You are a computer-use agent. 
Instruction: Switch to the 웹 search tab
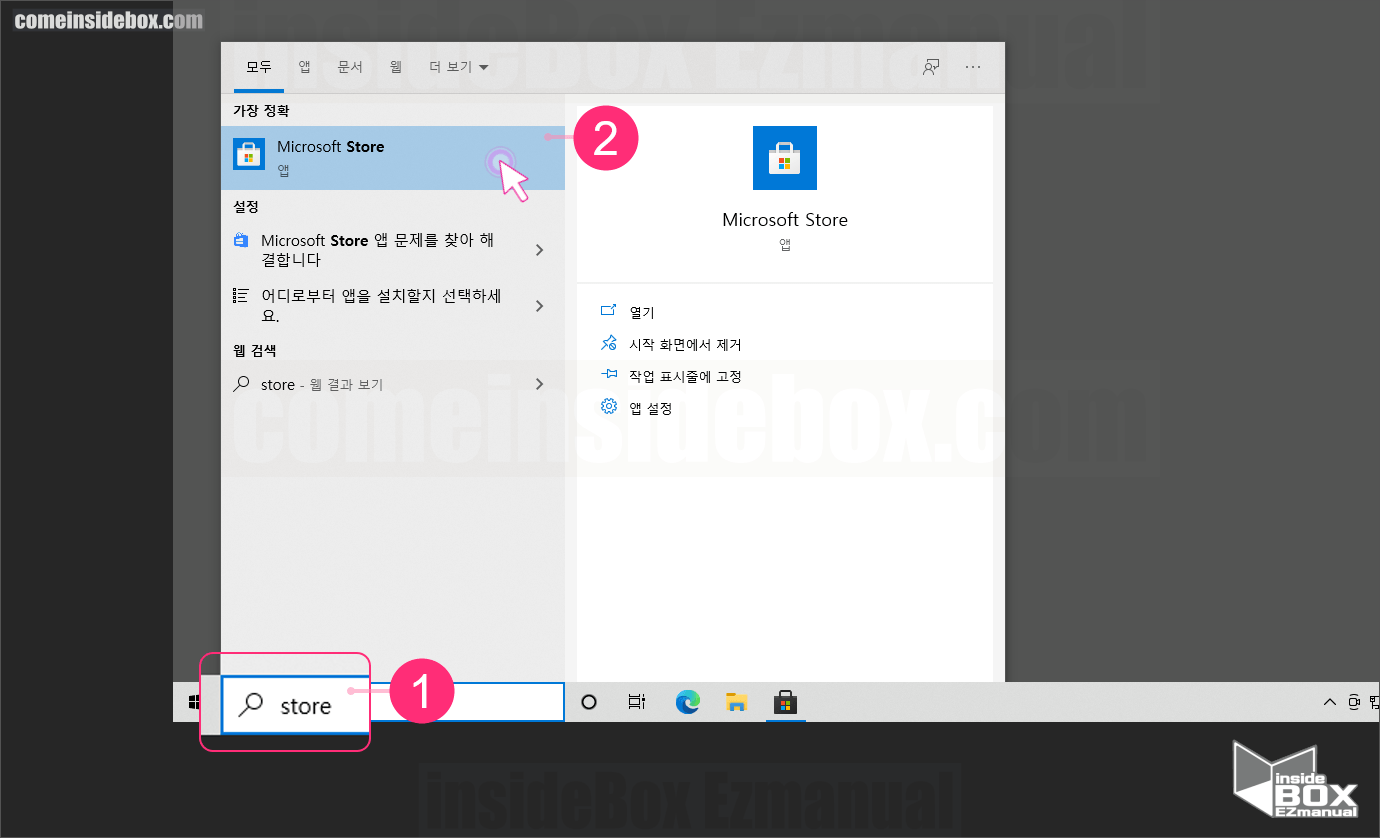[x=396, y=67]
